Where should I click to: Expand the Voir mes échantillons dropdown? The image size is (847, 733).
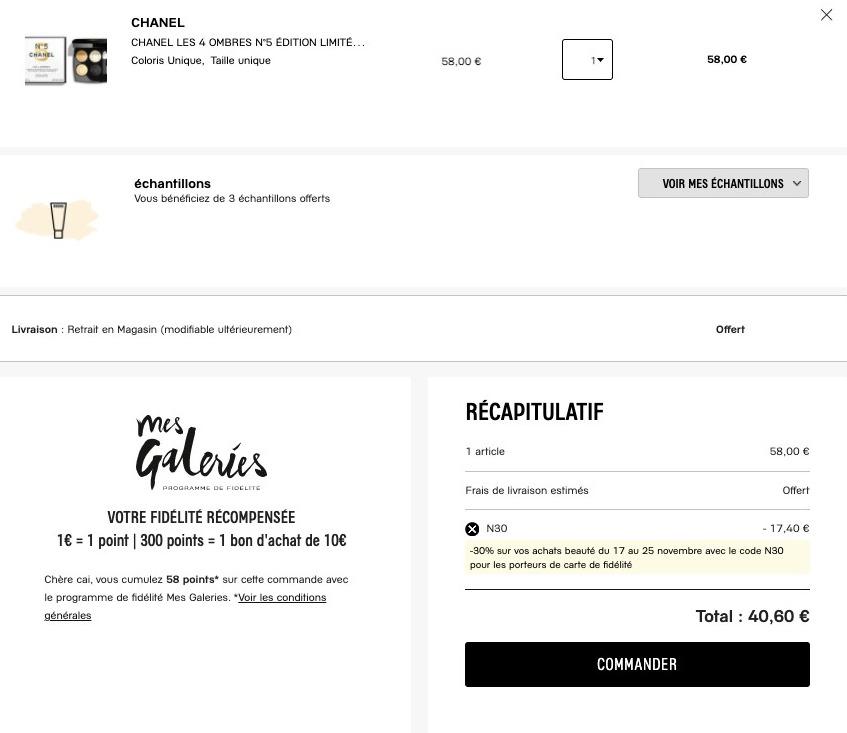(x=723, y=183)
